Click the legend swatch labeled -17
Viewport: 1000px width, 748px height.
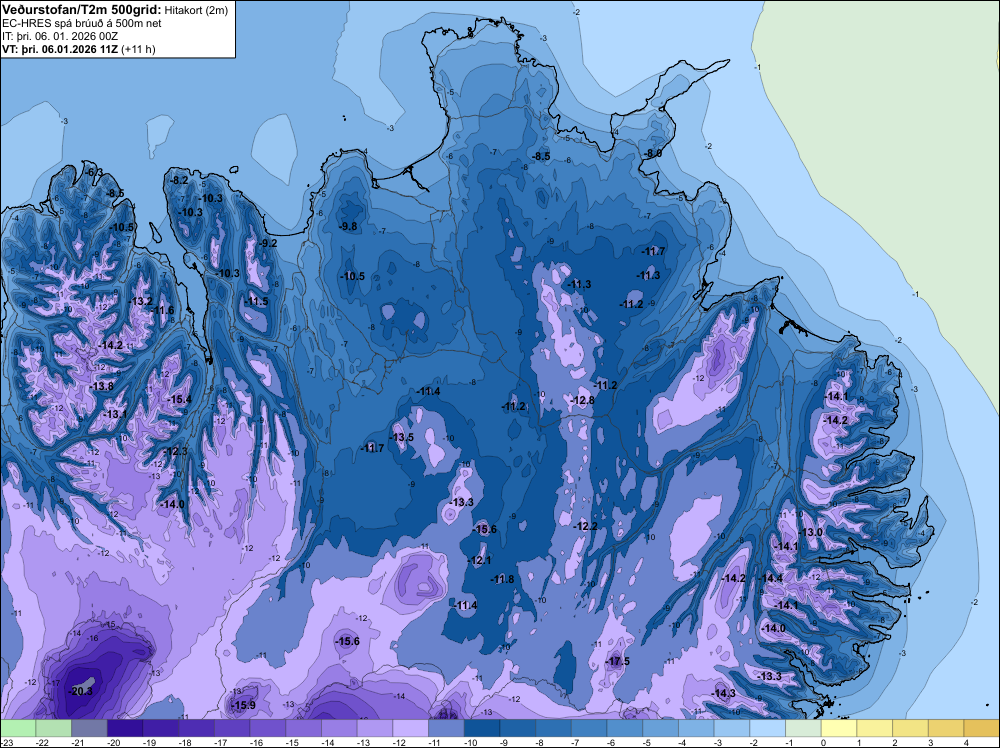[x=232, y=728]
